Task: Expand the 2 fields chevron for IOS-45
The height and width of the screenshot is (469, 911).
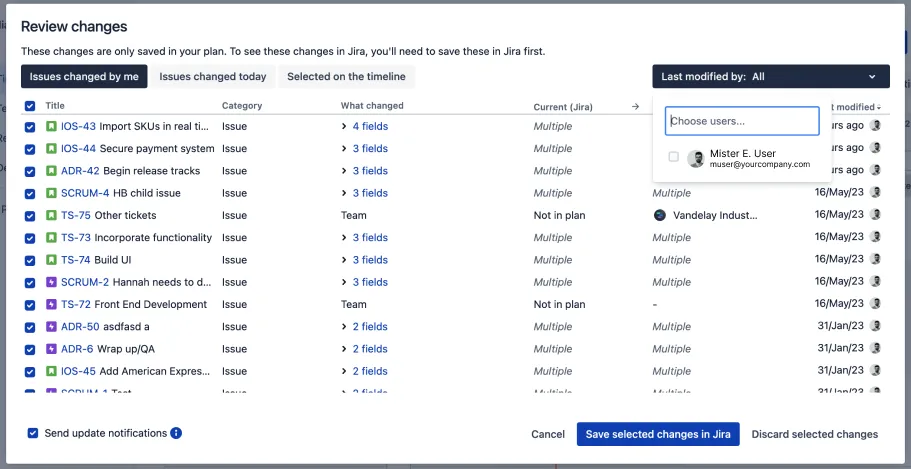Action: click(x=344, y=371)
